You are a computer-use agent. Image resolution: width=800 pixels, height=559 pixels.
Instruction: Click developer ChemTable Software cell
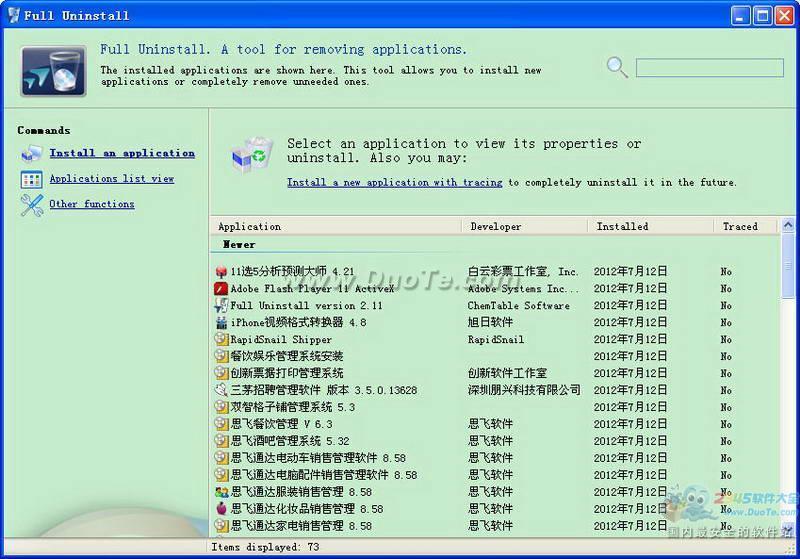coord(518,306)
